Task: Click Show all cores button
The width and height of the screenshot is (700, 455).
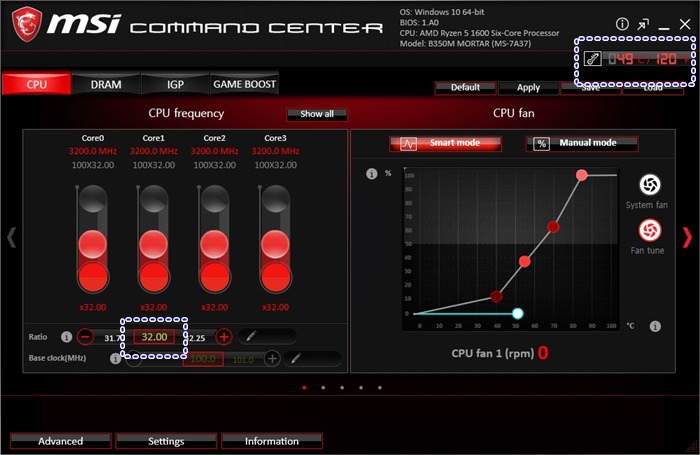Action: tap(317, 114)
